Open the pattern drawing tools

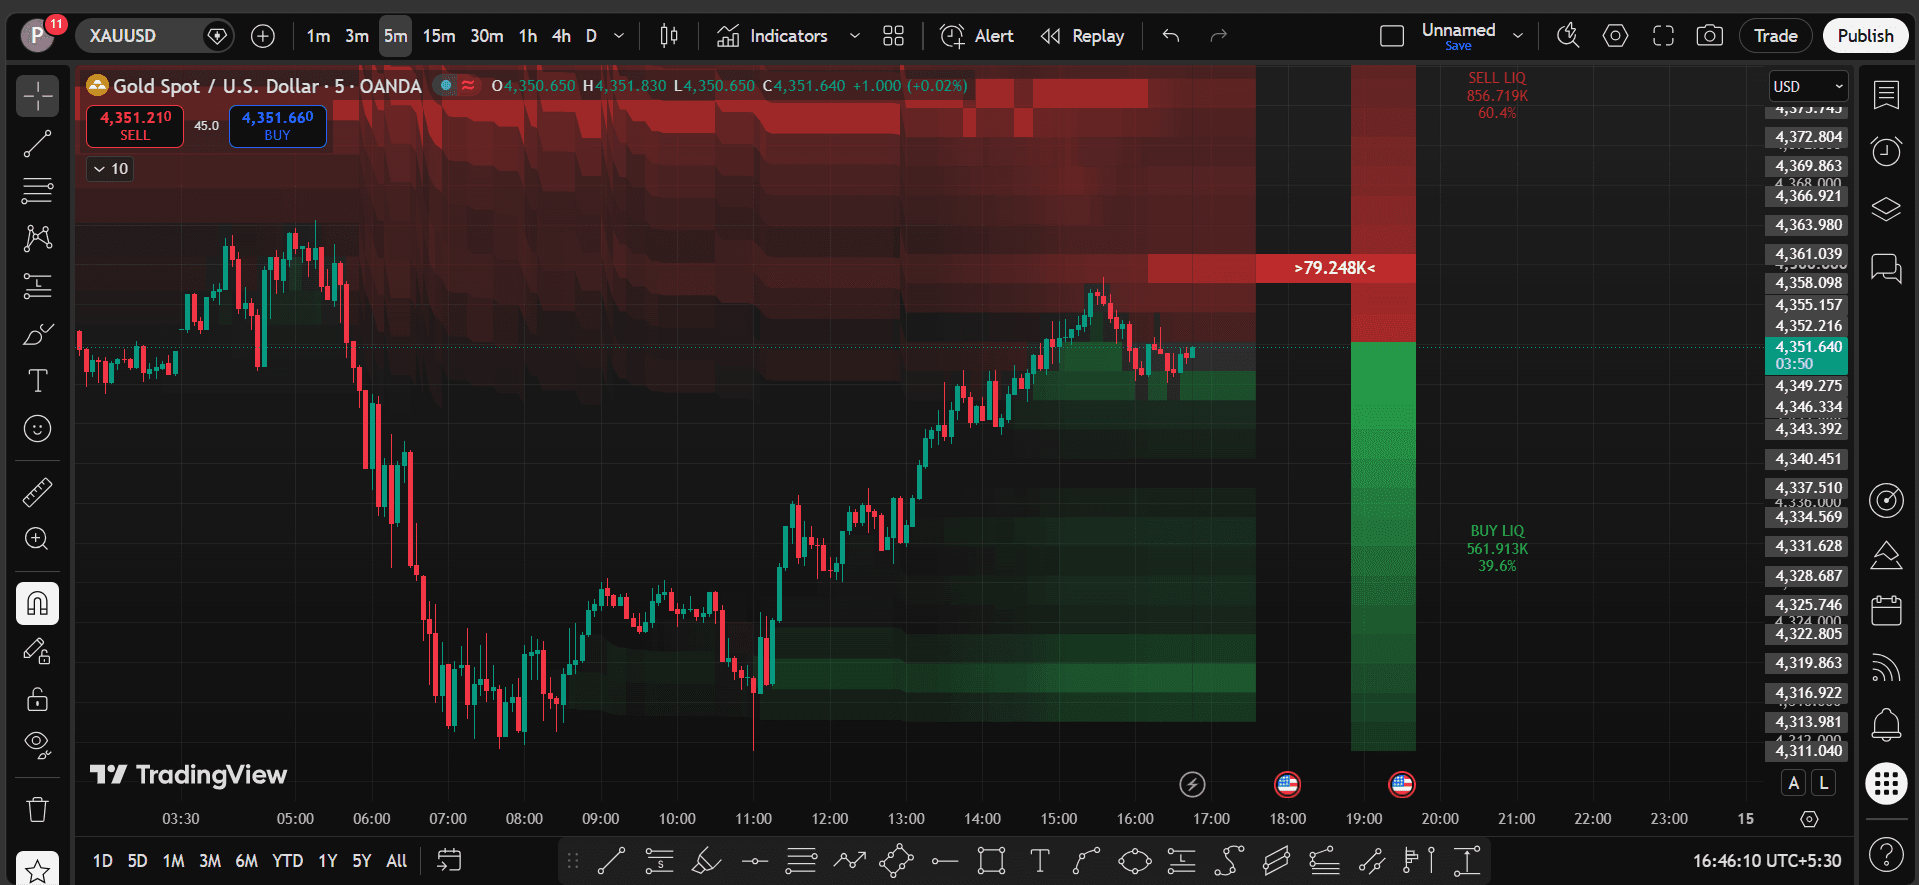(38, 238)
